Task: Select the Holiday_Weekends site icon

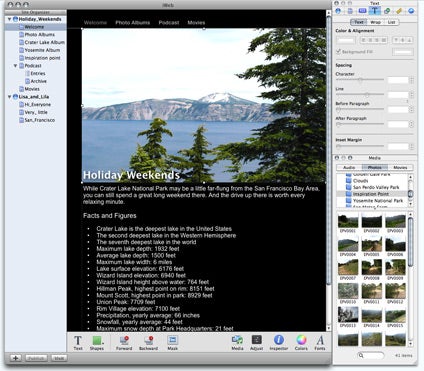Action: [15, 19]
